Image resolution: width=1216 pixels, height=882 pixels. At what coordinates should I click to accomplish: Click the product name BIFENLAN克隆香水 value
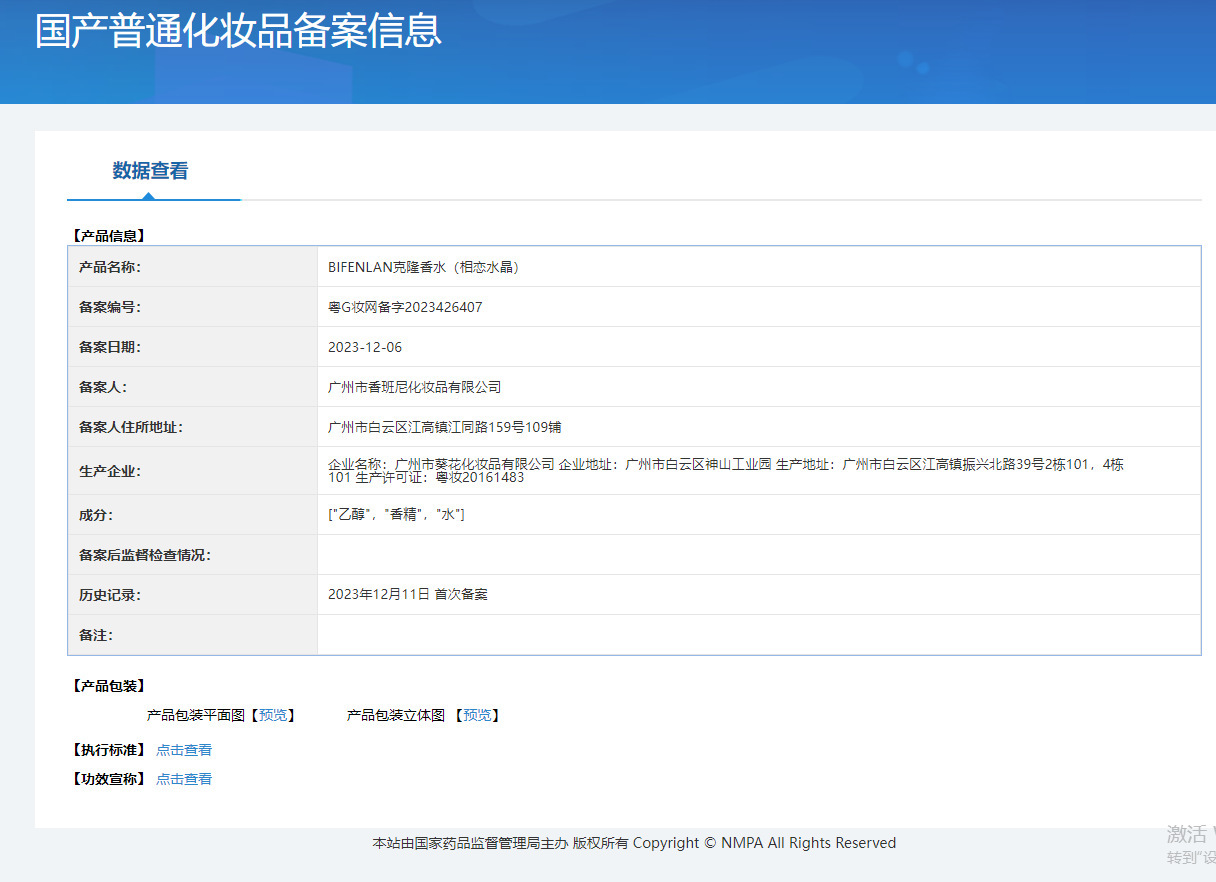424,267
